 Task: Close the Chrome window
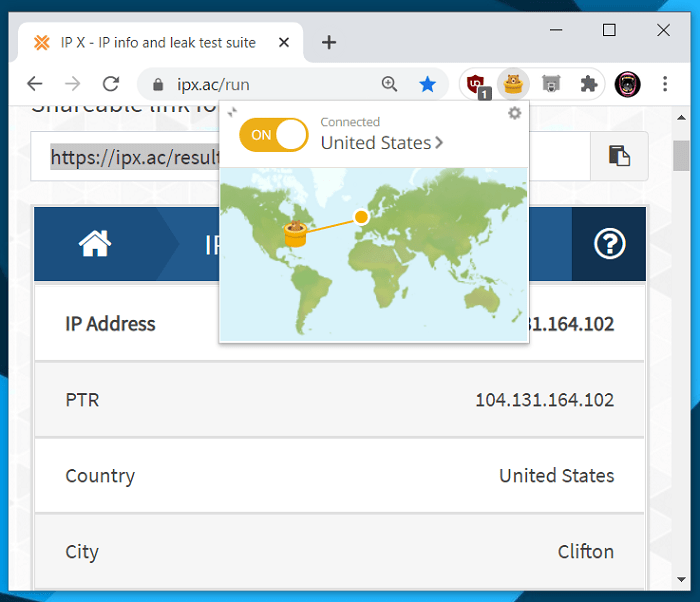[663, 30]
